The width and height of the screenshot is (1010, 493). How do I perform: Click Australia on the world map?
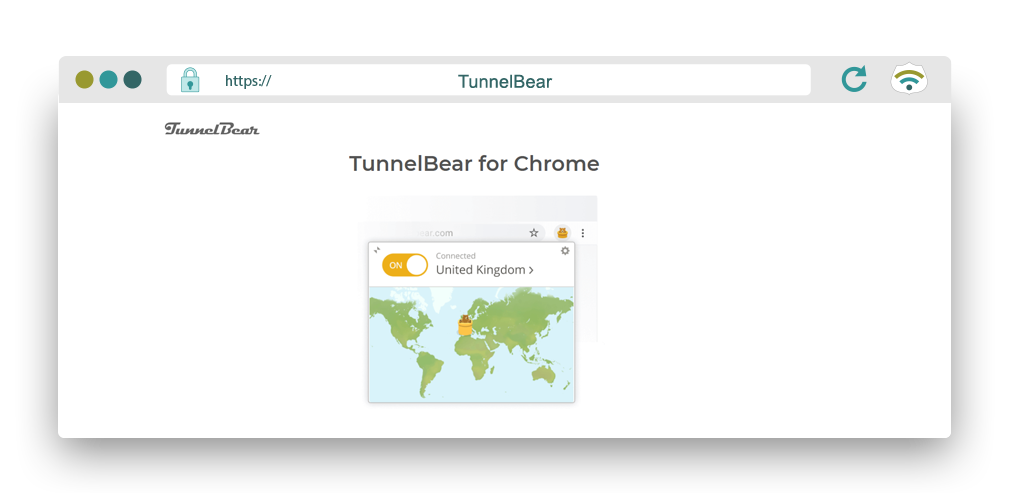coord(545,373)
